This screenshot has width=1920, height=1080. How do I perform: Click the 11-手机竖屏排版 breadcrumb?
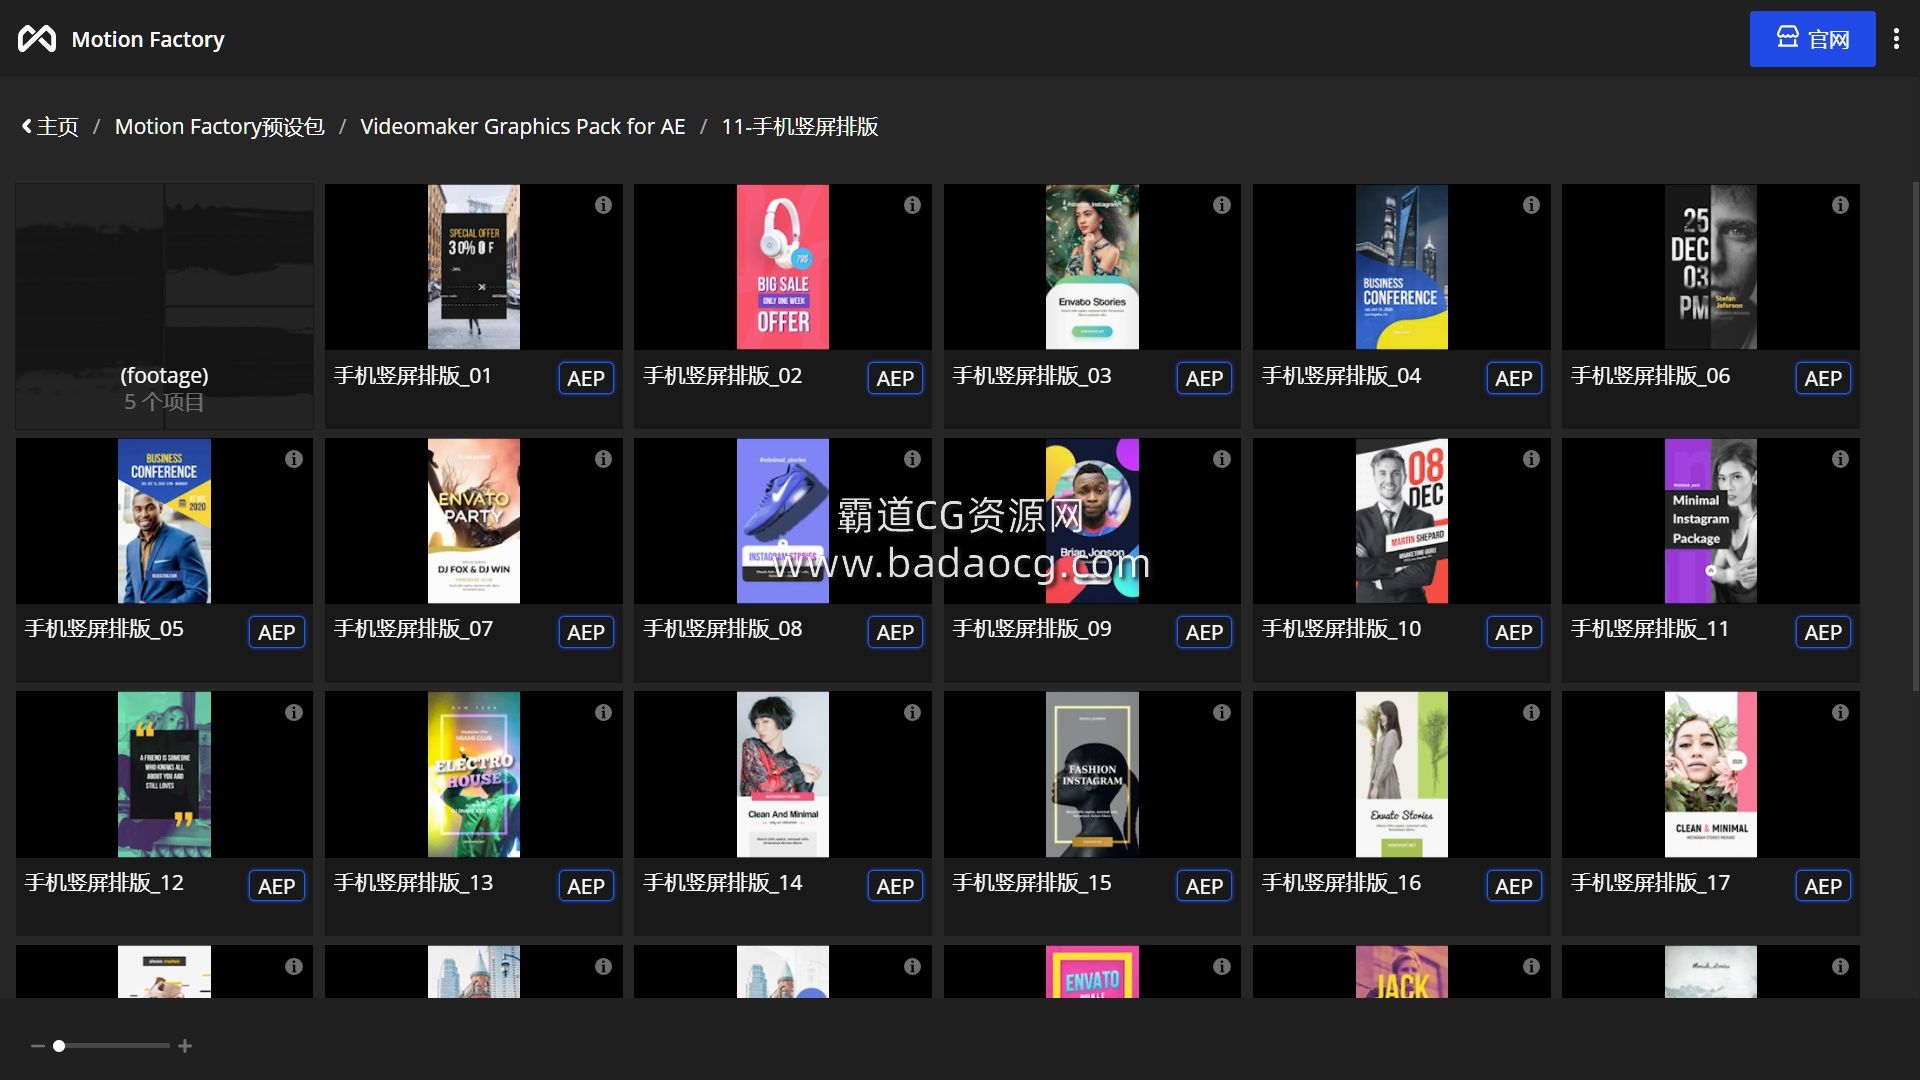(x=800, y=127)
